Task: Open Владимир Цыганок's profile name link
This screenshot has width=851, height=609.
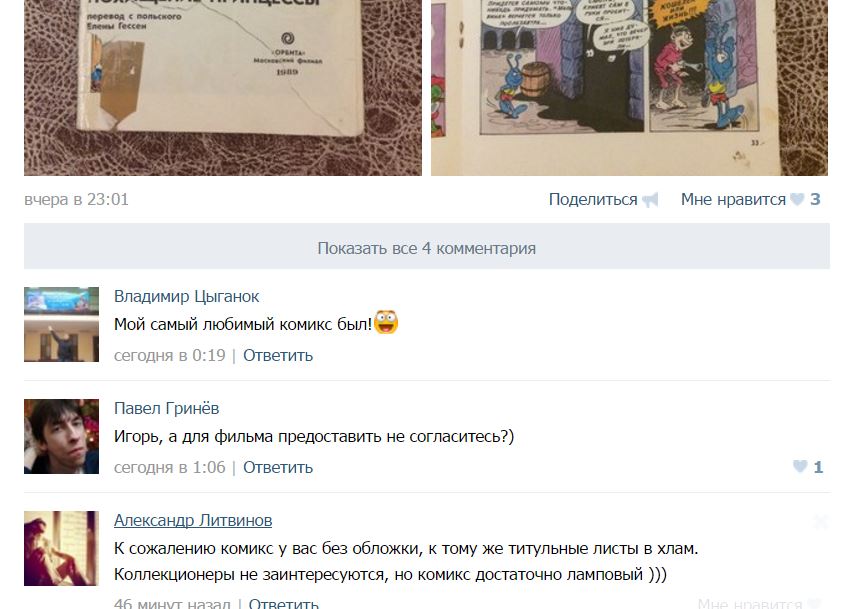Action: pos(186,296)
